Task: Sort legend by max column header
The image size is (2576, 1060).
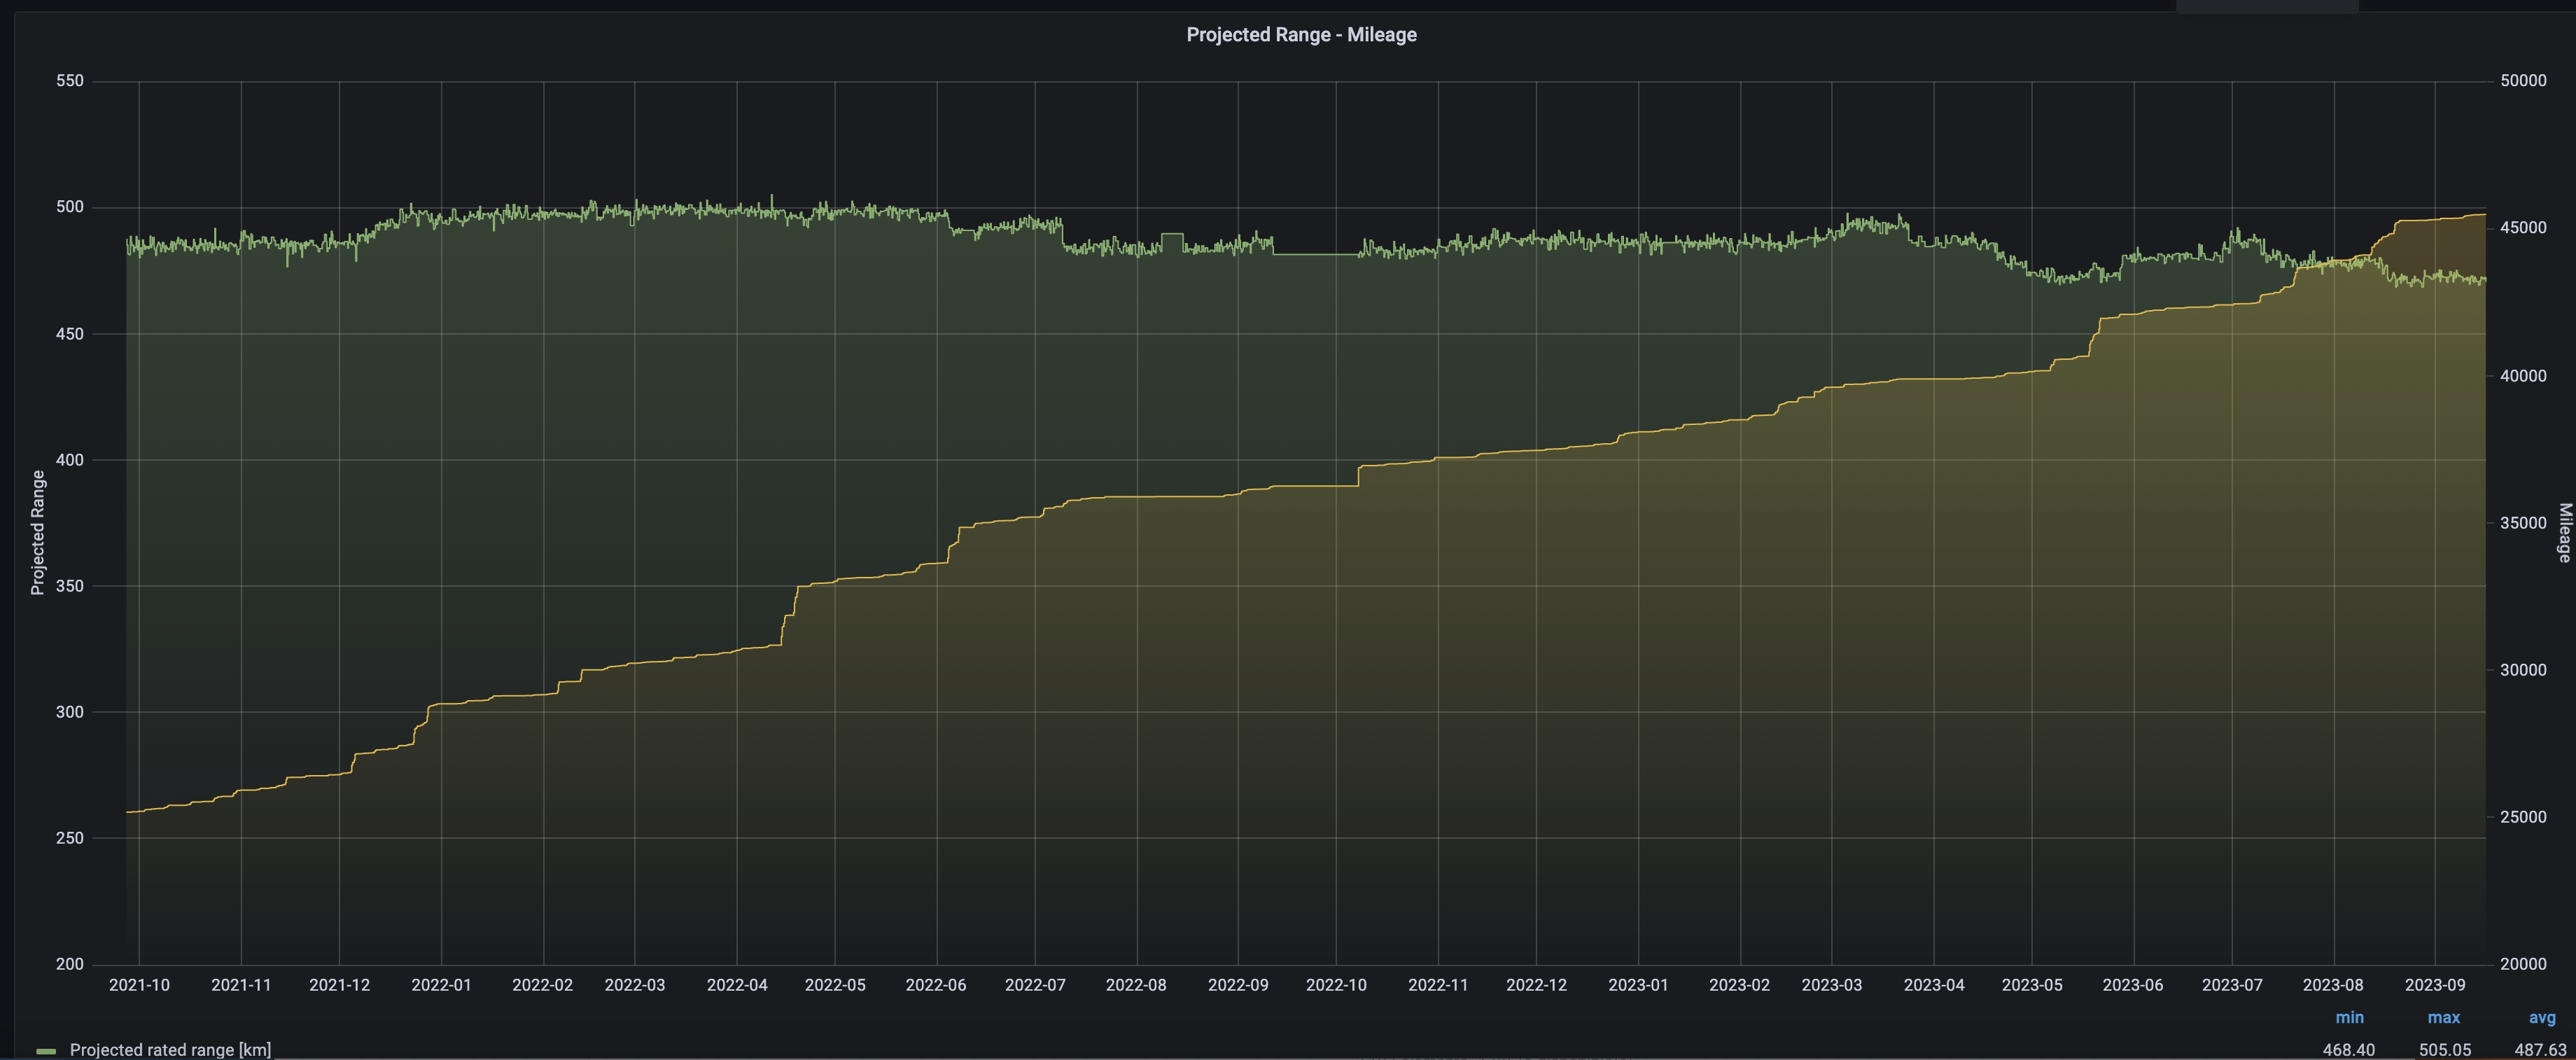Action: click(x=2443, y=1017)
